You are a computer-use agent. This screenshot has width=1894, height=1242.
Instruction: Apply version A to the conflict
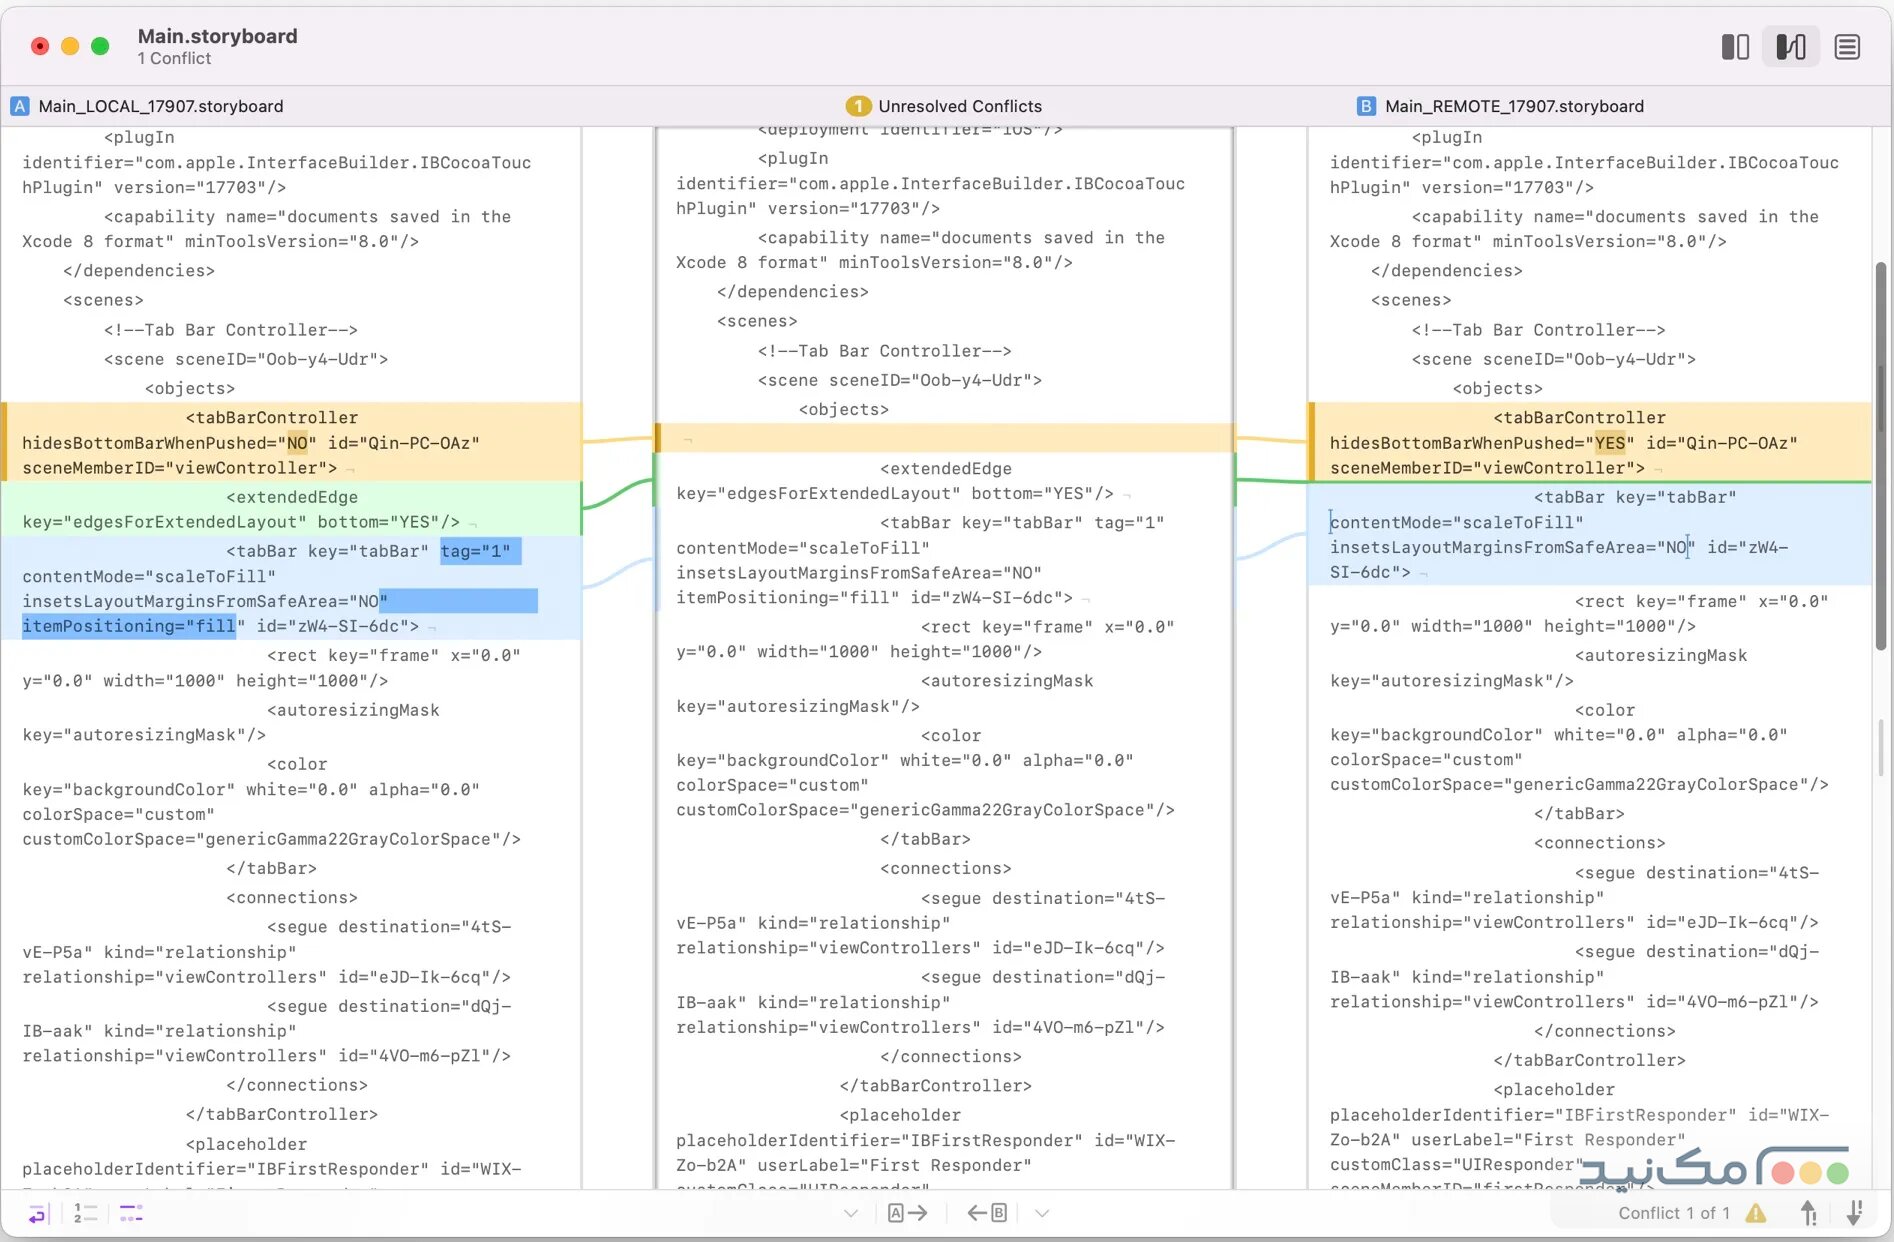pyautogui.click(x=907, y=1213)
